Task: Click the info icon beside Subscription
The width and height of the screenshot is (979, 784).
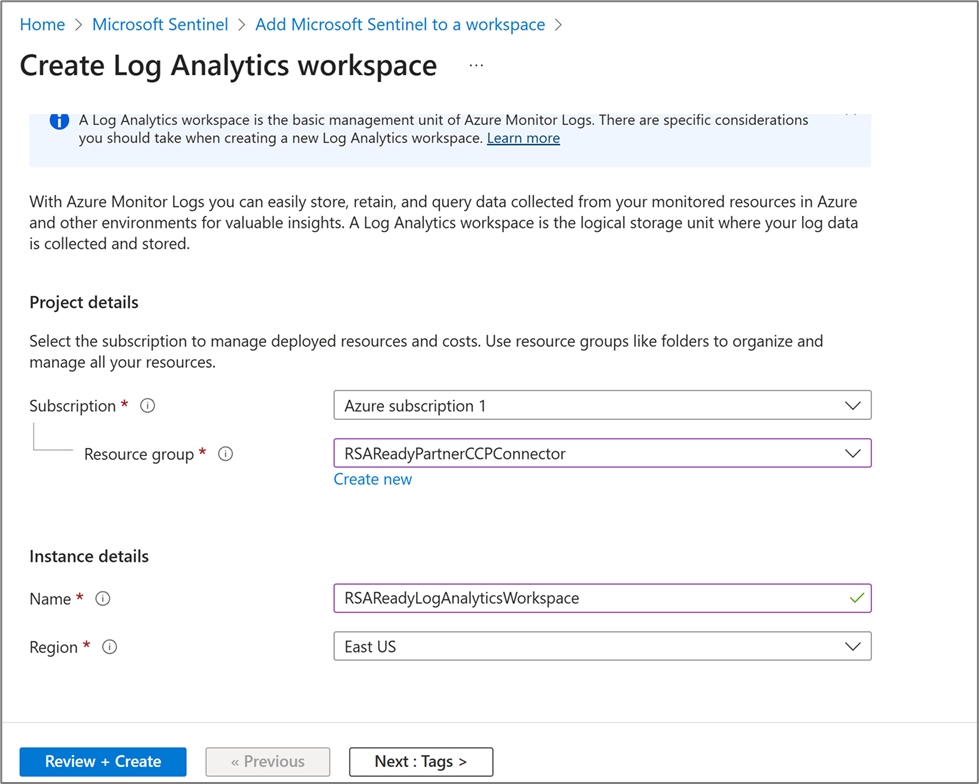Action: point(148,406)
